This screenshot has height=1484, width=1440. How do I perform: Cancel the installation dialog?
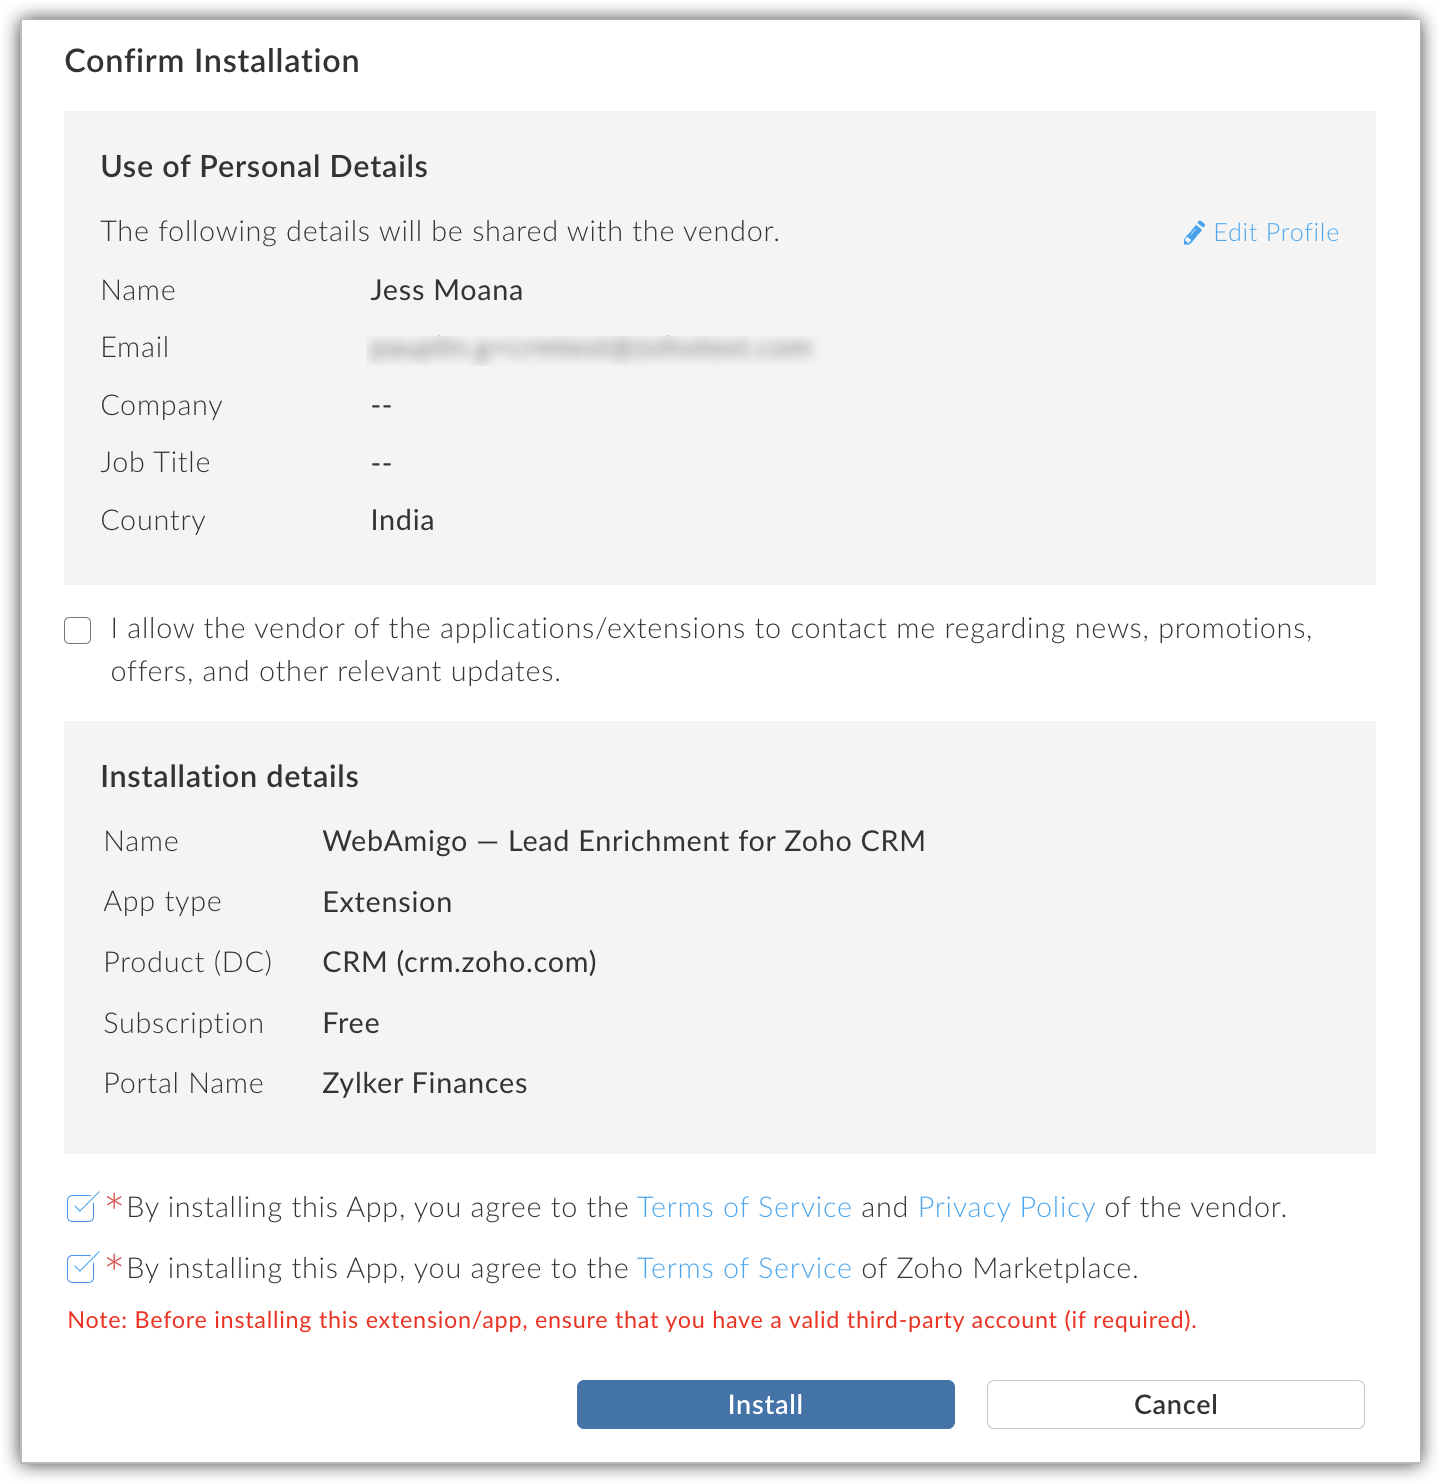(1175, 1404)
